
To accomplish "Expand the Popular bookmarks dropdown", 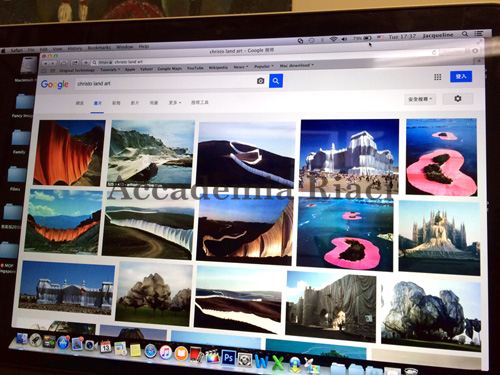I will (x=264, y=66).
